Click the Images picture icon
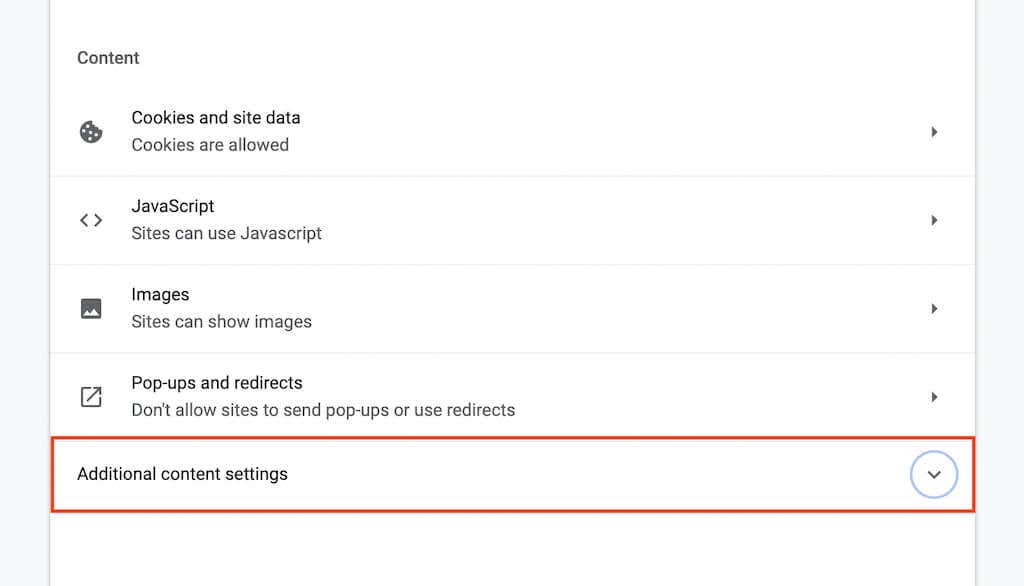1024x586 pixels. (91, 309)
